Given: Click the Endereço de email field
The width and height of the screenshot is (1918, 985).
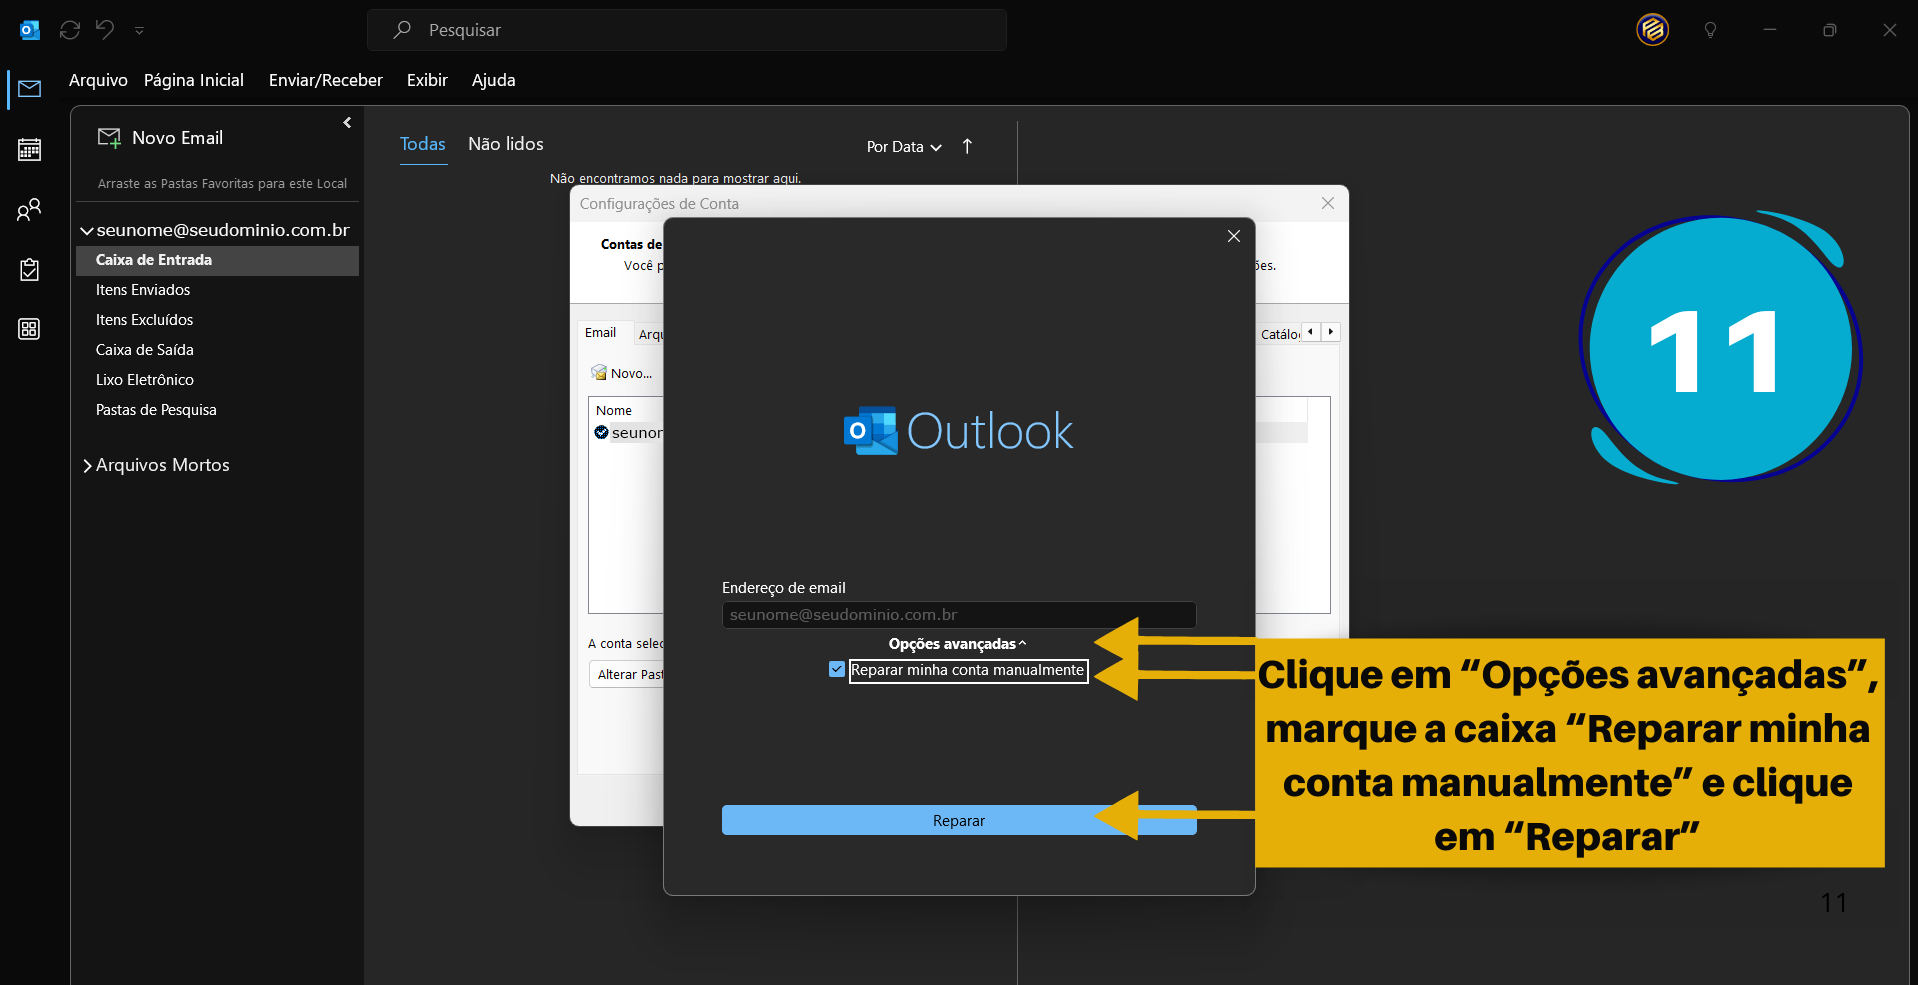Looking at the screenshot, I should (x=959, y=615).
